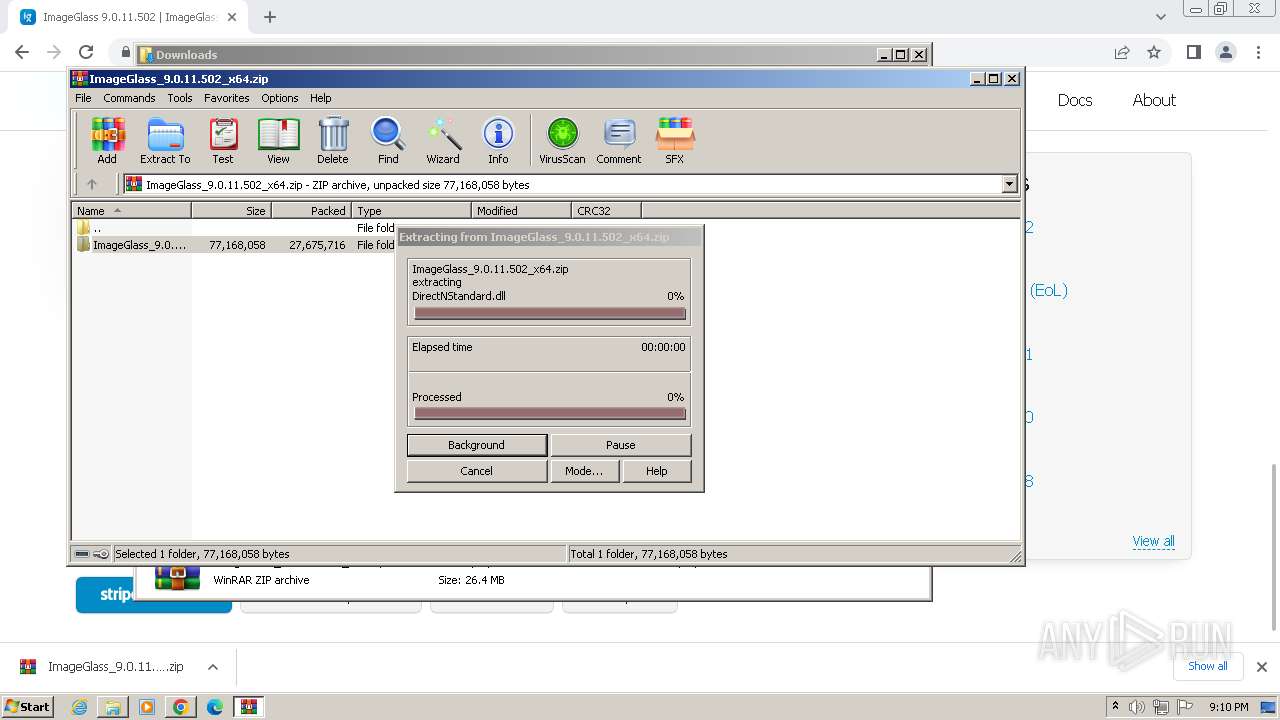Open Chrome three-dot menu
Screen dimensions: 1280x720
coord(1257,52)
